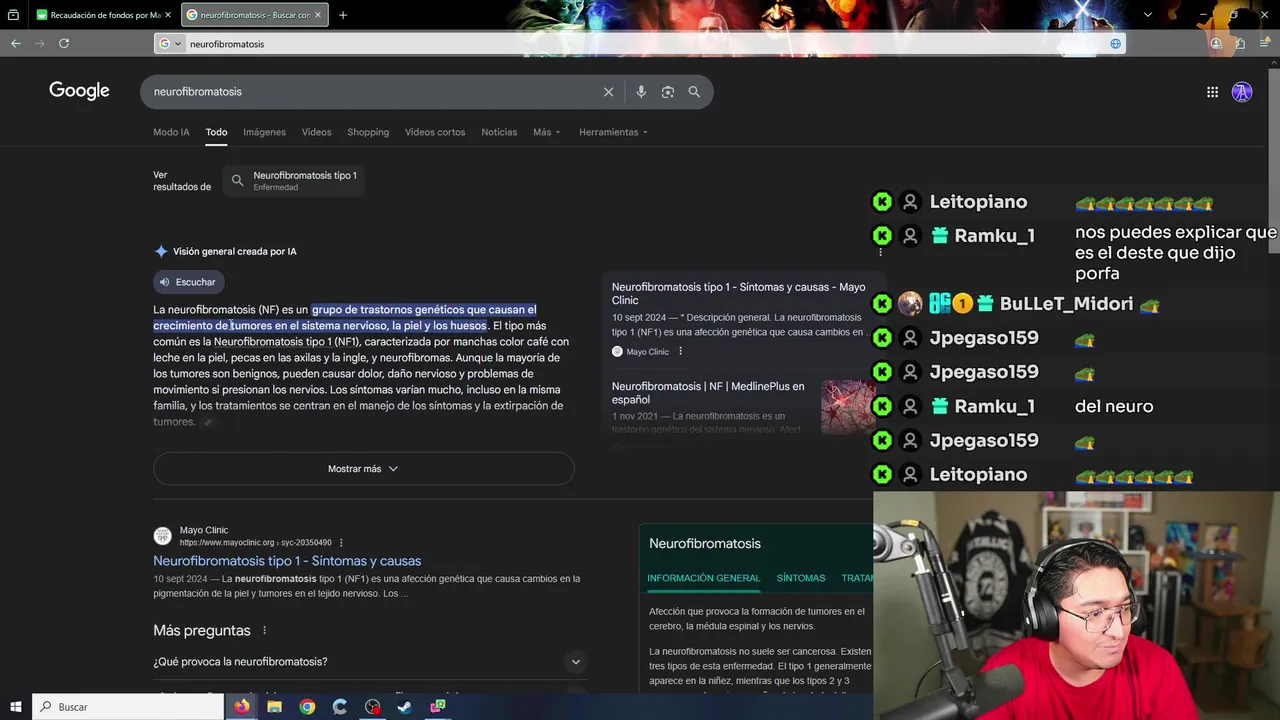Click BuLLeT_Midori username in chat
This screenshot has width=1280, height=720.
click(1066, 304)
